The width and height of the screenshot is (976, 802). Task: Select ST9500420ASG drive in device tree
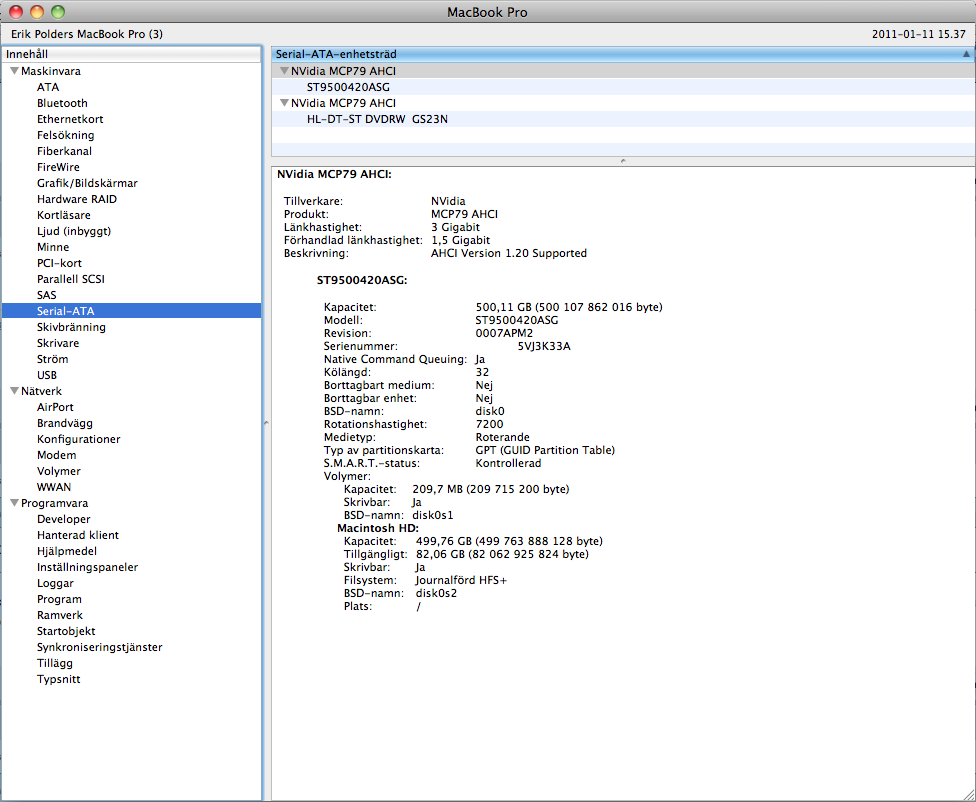(x=349, y=87)
